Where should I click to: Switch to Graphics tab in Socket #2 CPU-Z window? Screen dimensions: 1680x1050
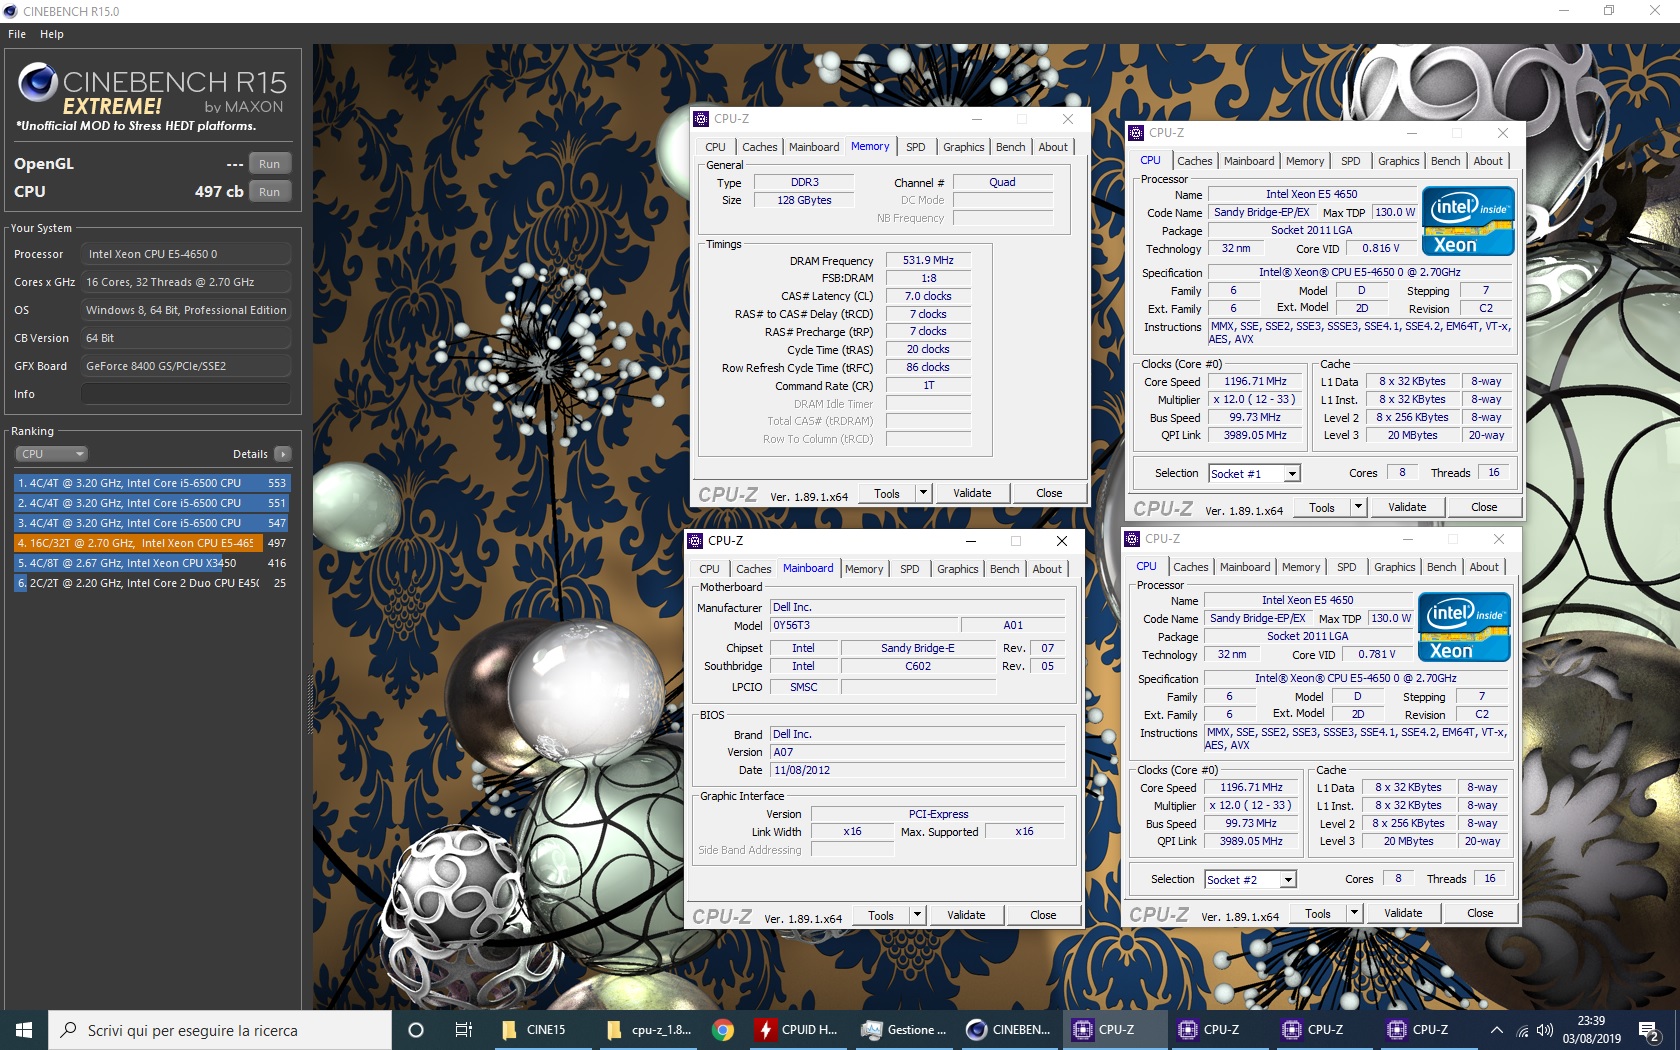pos(1394,567)
